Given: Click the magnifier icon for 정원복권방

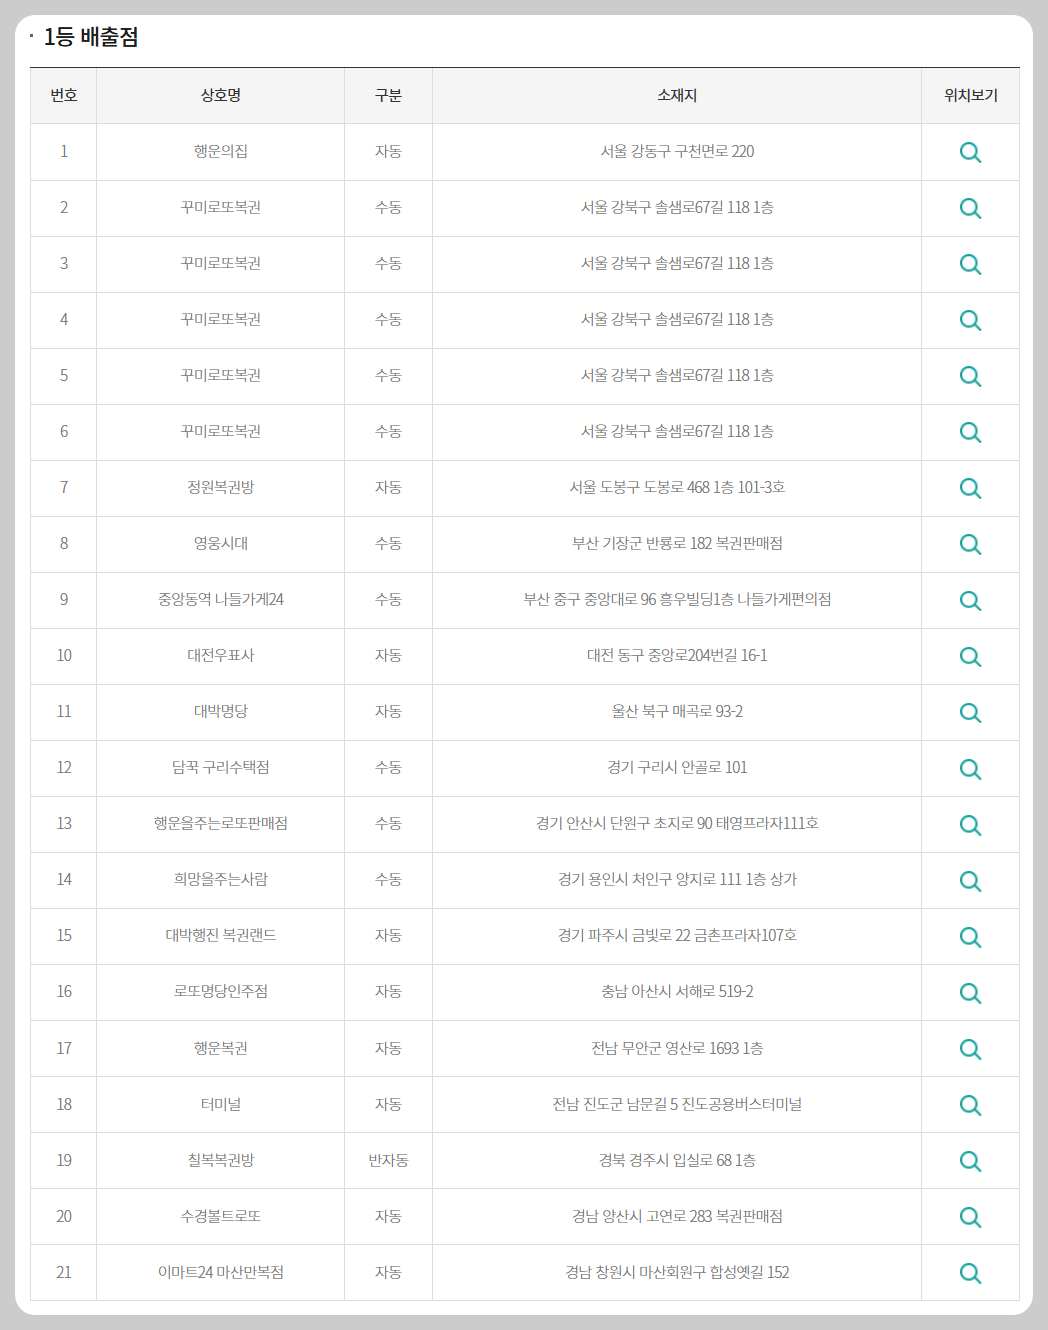Looking at the screenshot, I should pos(969,488).
